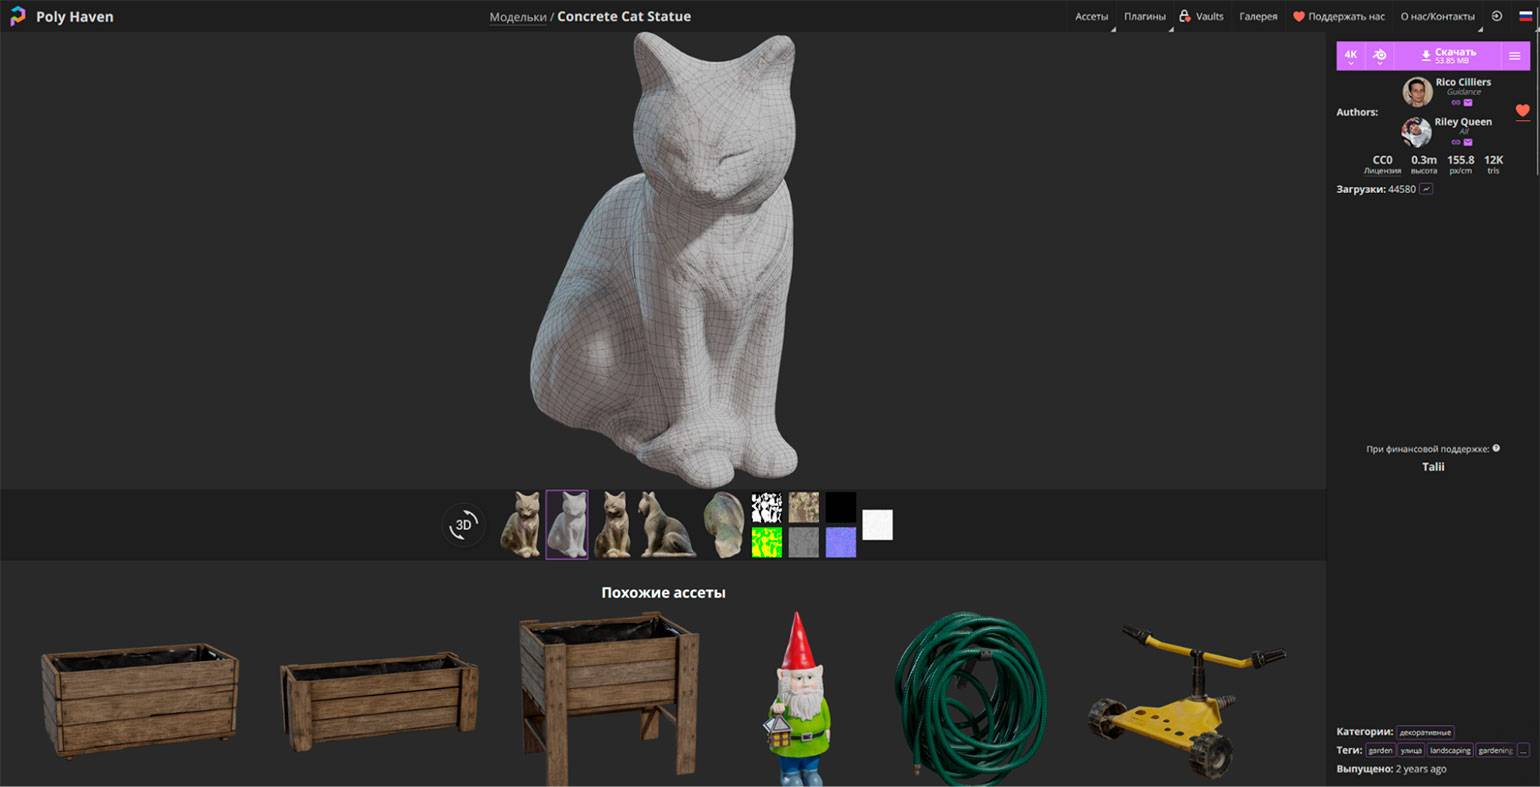The image size is (1540, 787).
Task: Go to Модели breadcrumb link
Action: click(x=517, y=16)
